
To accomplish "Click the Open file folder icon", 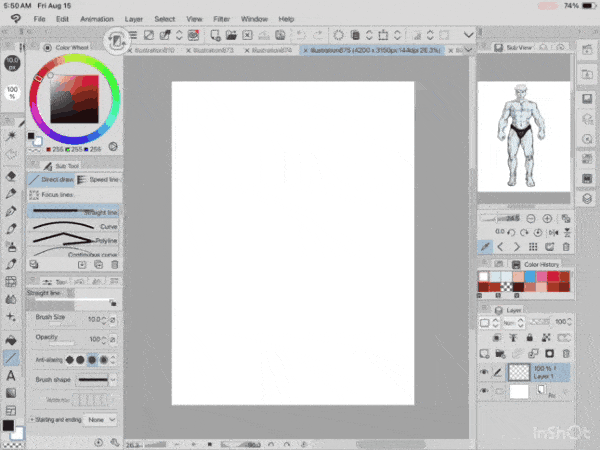I will pos(231,37).
